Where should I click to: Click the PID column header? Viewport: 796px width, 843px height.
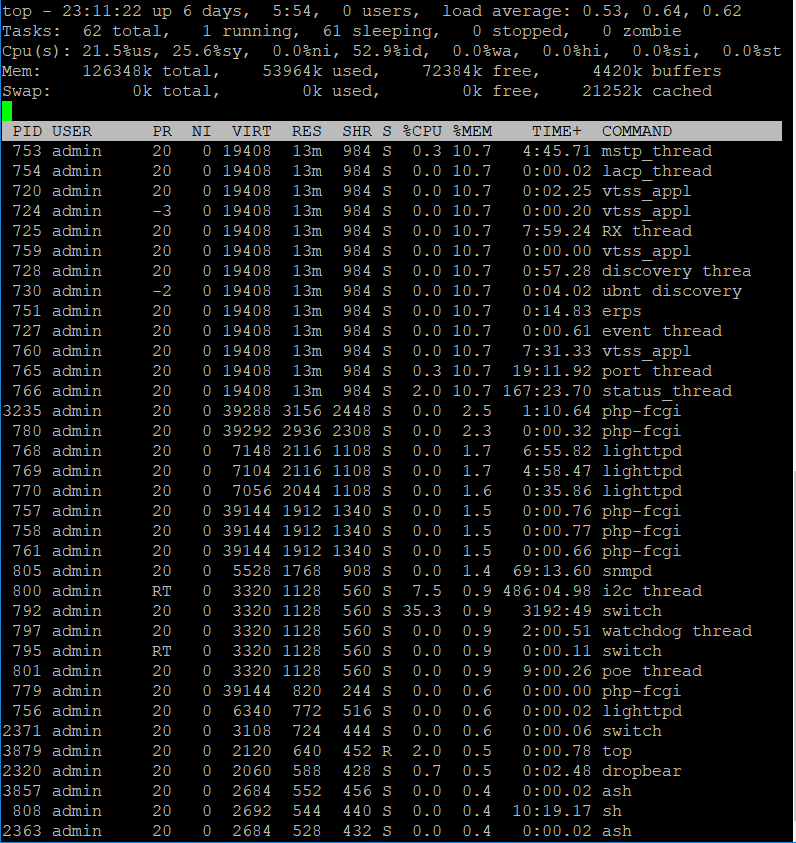27,131
